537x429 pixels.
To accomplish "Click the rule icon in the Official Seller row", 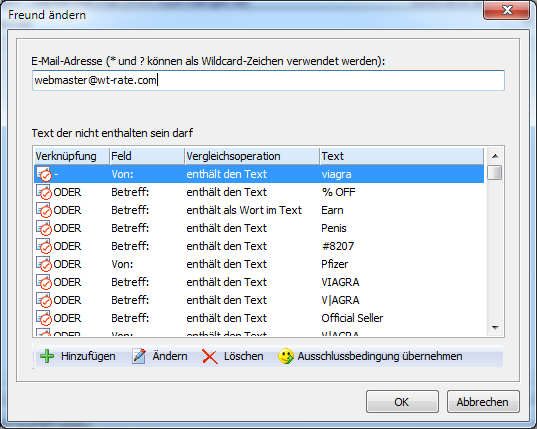I will tap(44, 318).
